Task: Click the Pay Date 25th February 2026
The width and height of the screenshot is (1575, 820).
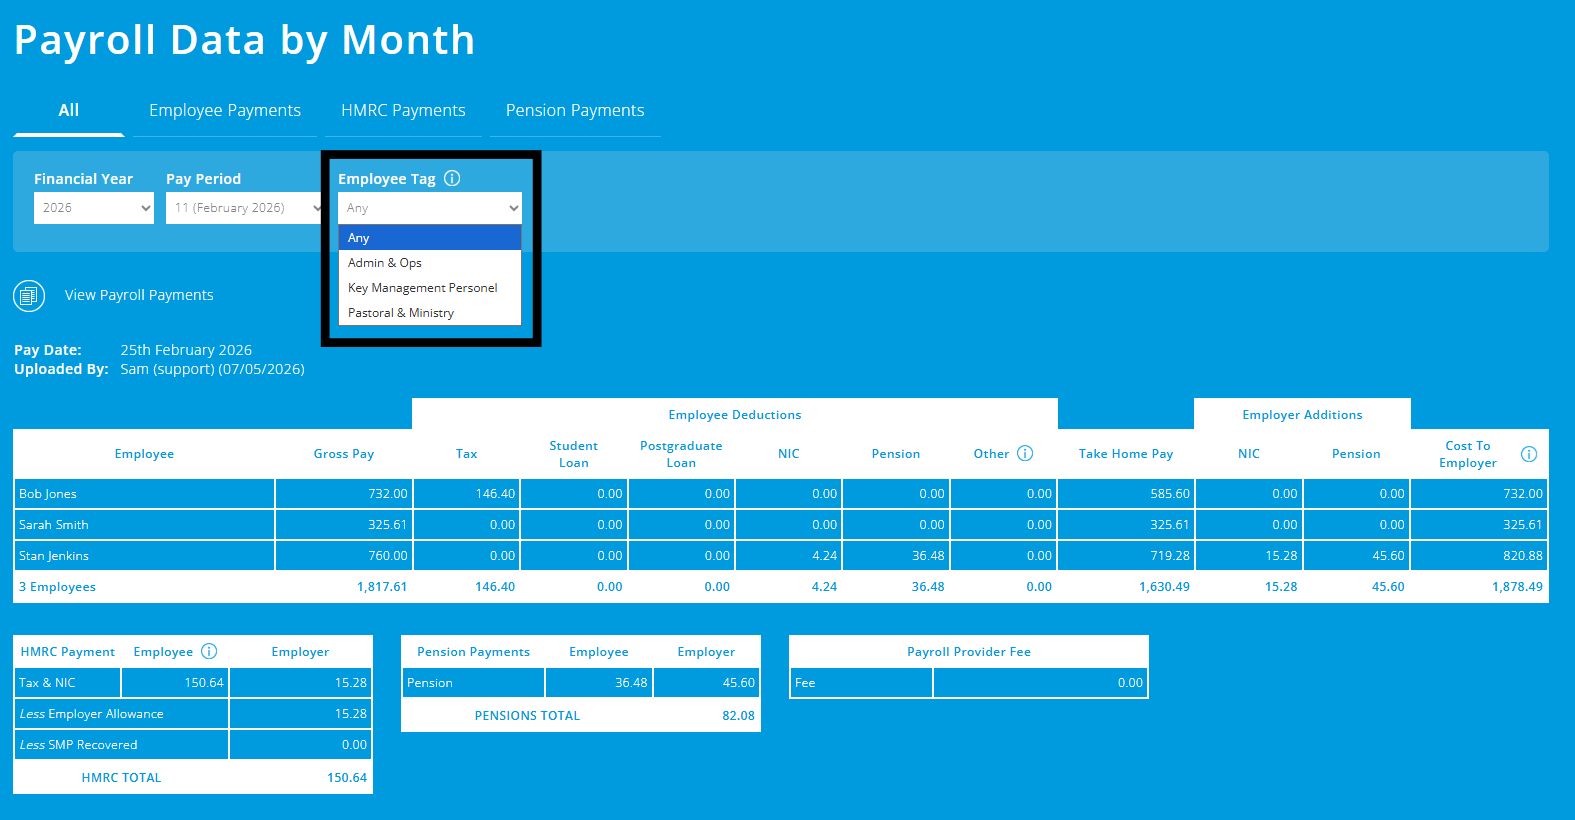Action: click(186, 350)
